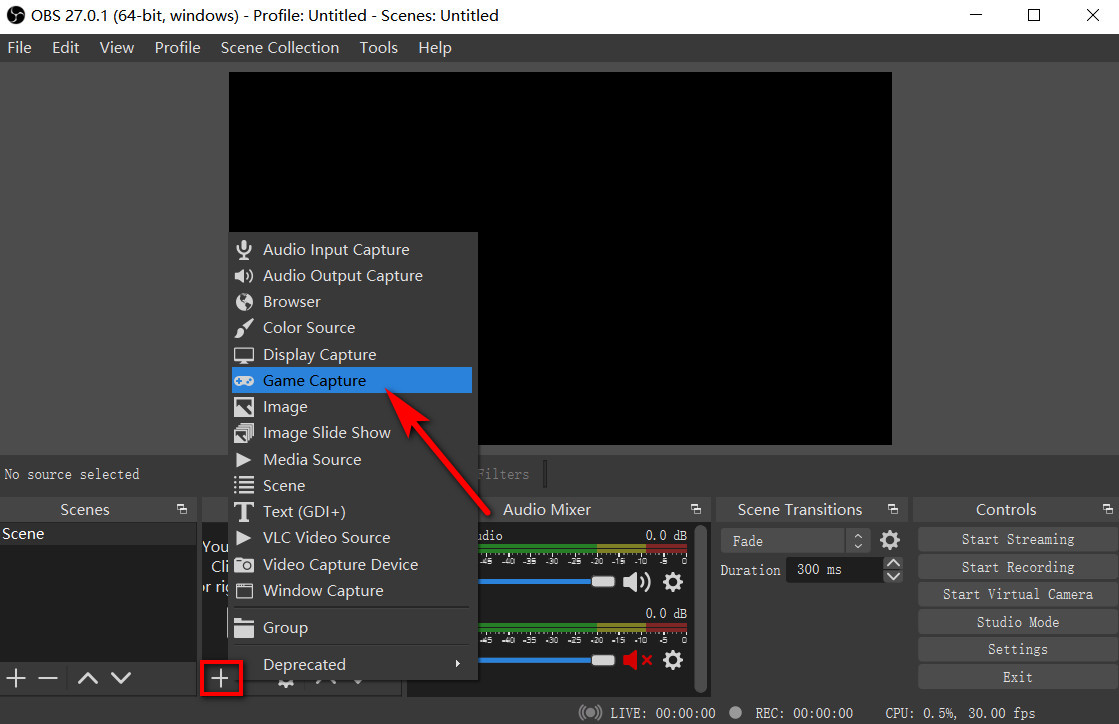Decrease transition duration with down arrow
This screenshot has height=724, width=1119.
[893, 576]
